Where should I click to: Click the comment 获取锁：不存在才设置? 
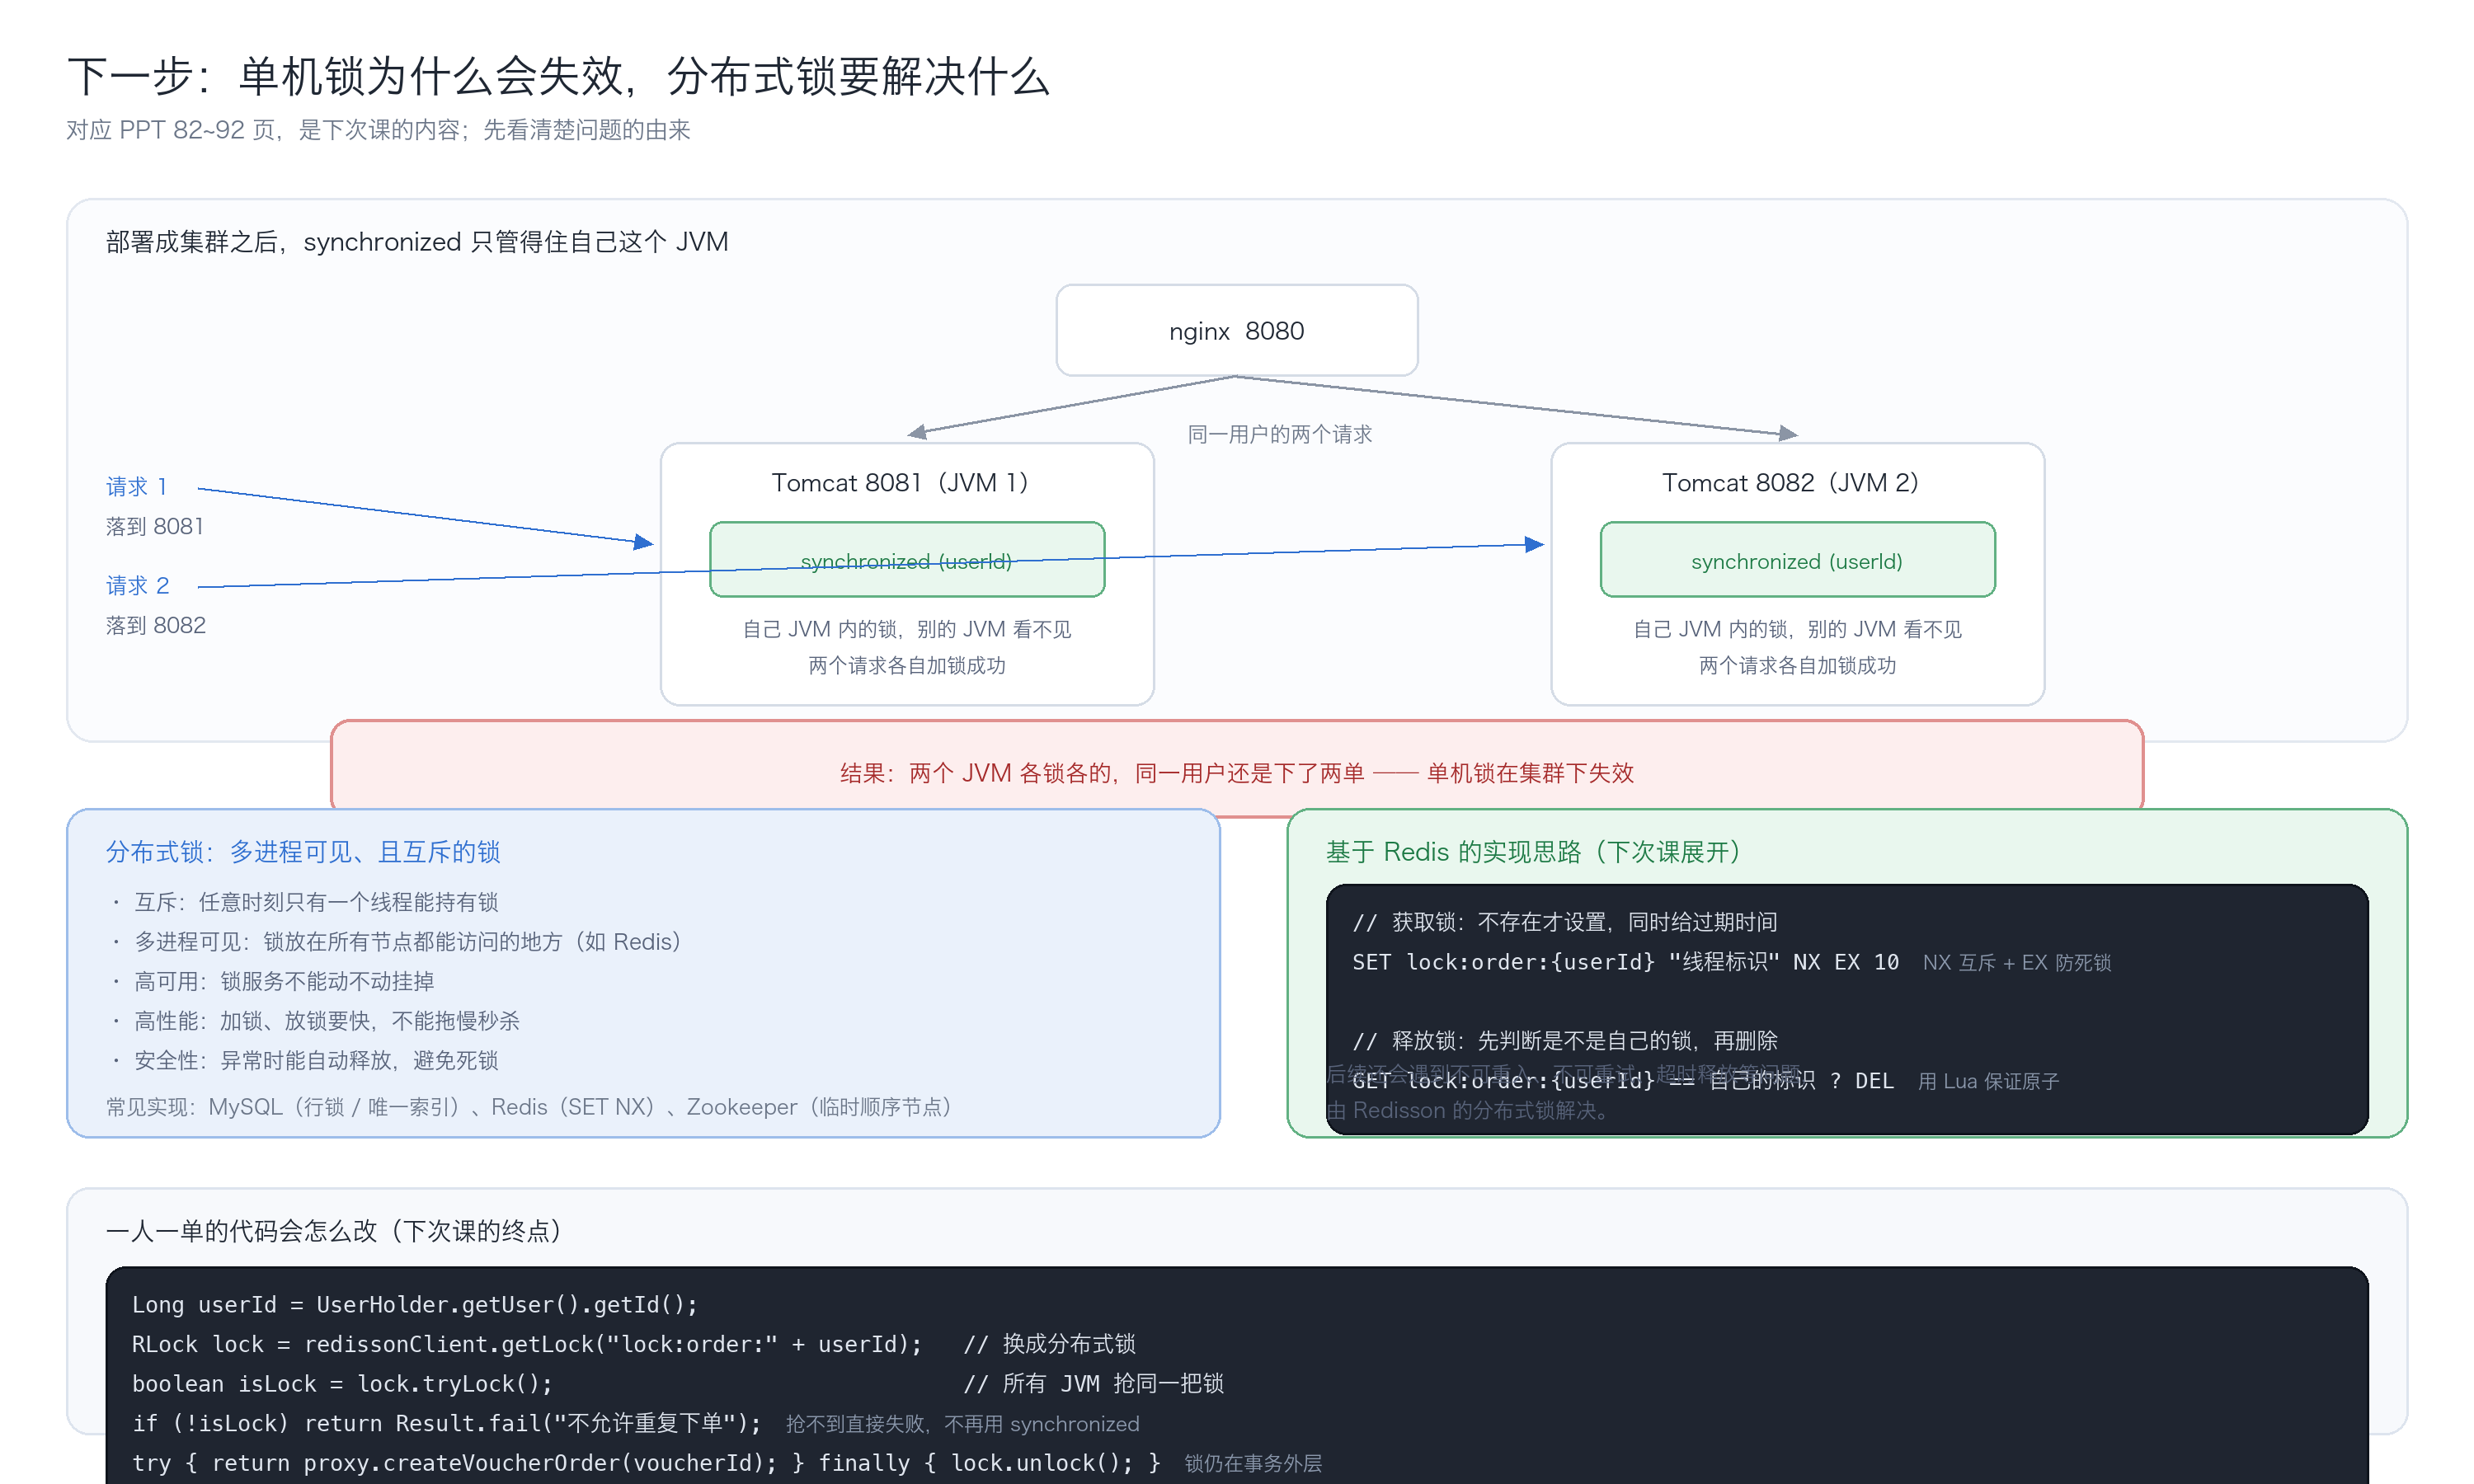[x=1564, y=922]
